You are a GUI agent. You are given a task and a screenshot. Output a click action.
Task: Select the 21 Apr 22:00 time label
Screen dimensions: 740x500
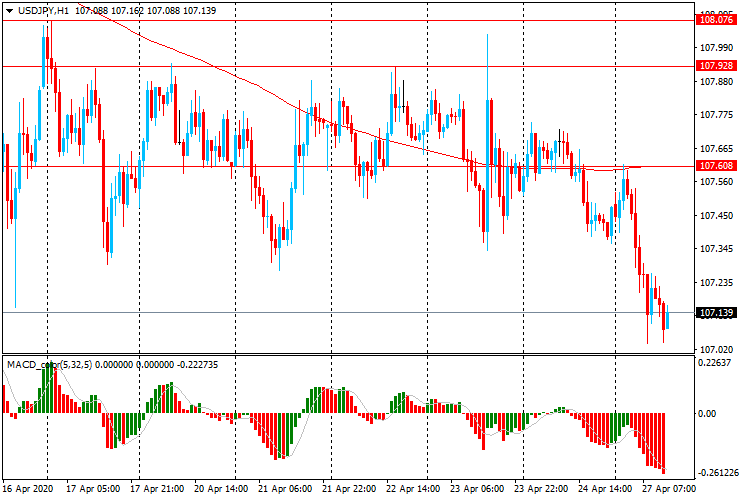click(x=349, y=489)
